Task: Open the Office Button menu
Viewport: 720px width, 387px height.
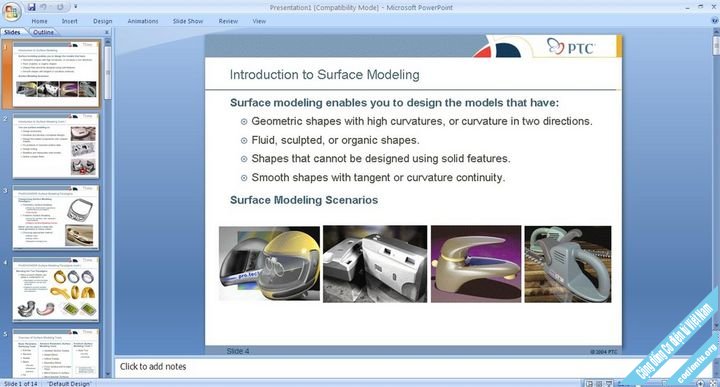Action: point(11,11)
